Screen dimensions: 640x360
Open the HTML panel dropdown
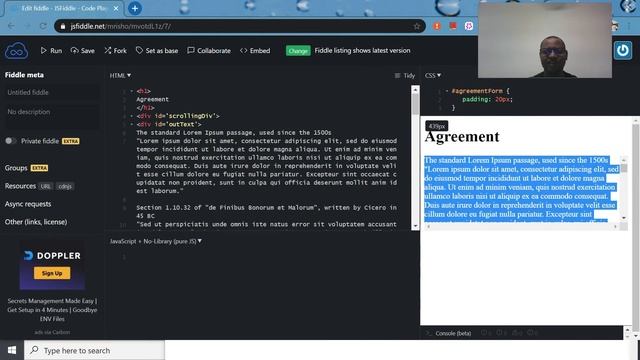point(120,76)
